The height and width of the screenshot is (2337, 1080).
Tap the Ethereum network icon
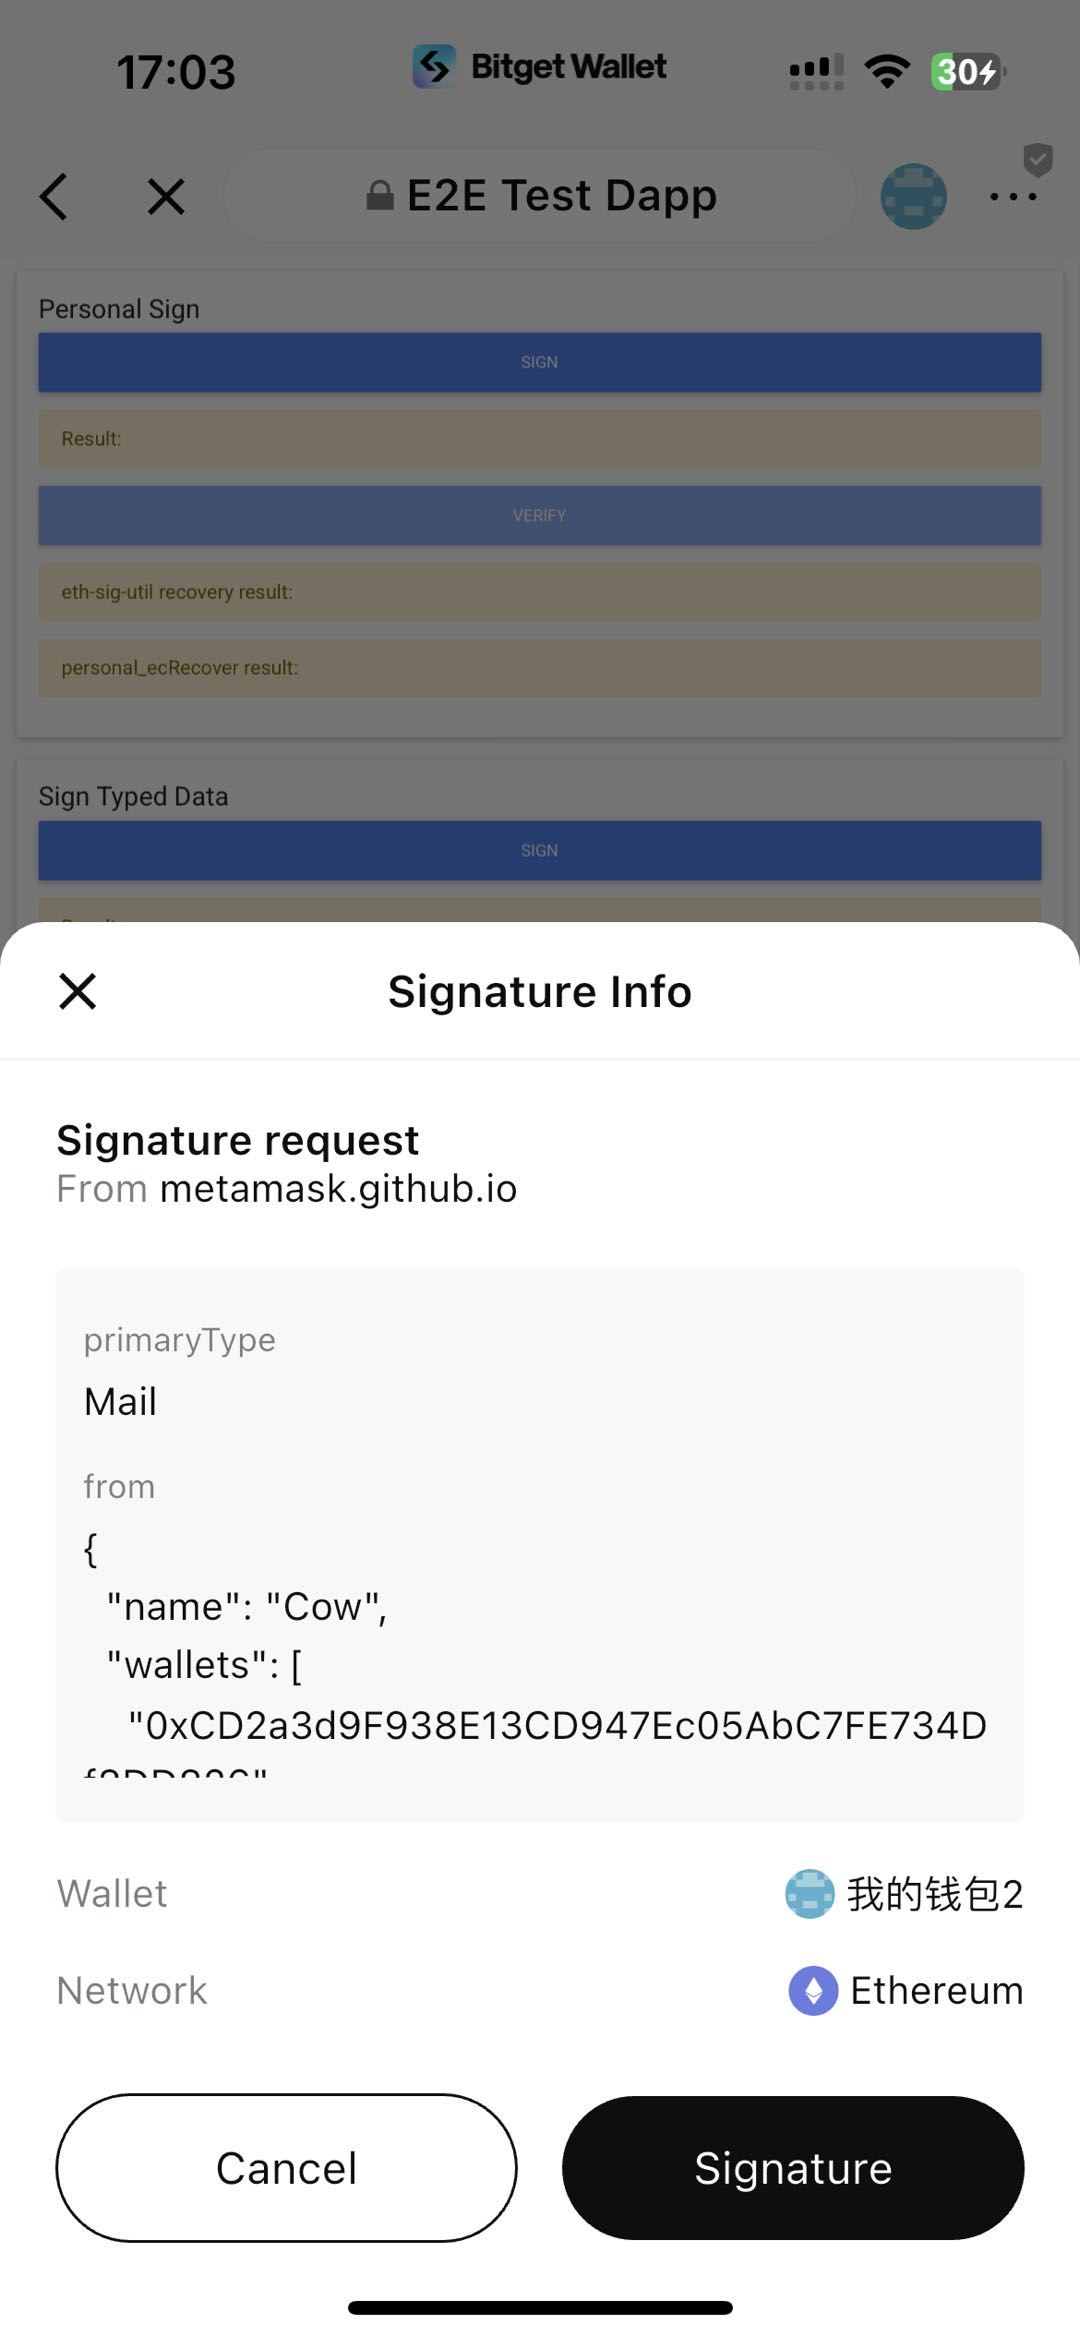tap(813, 1990)
